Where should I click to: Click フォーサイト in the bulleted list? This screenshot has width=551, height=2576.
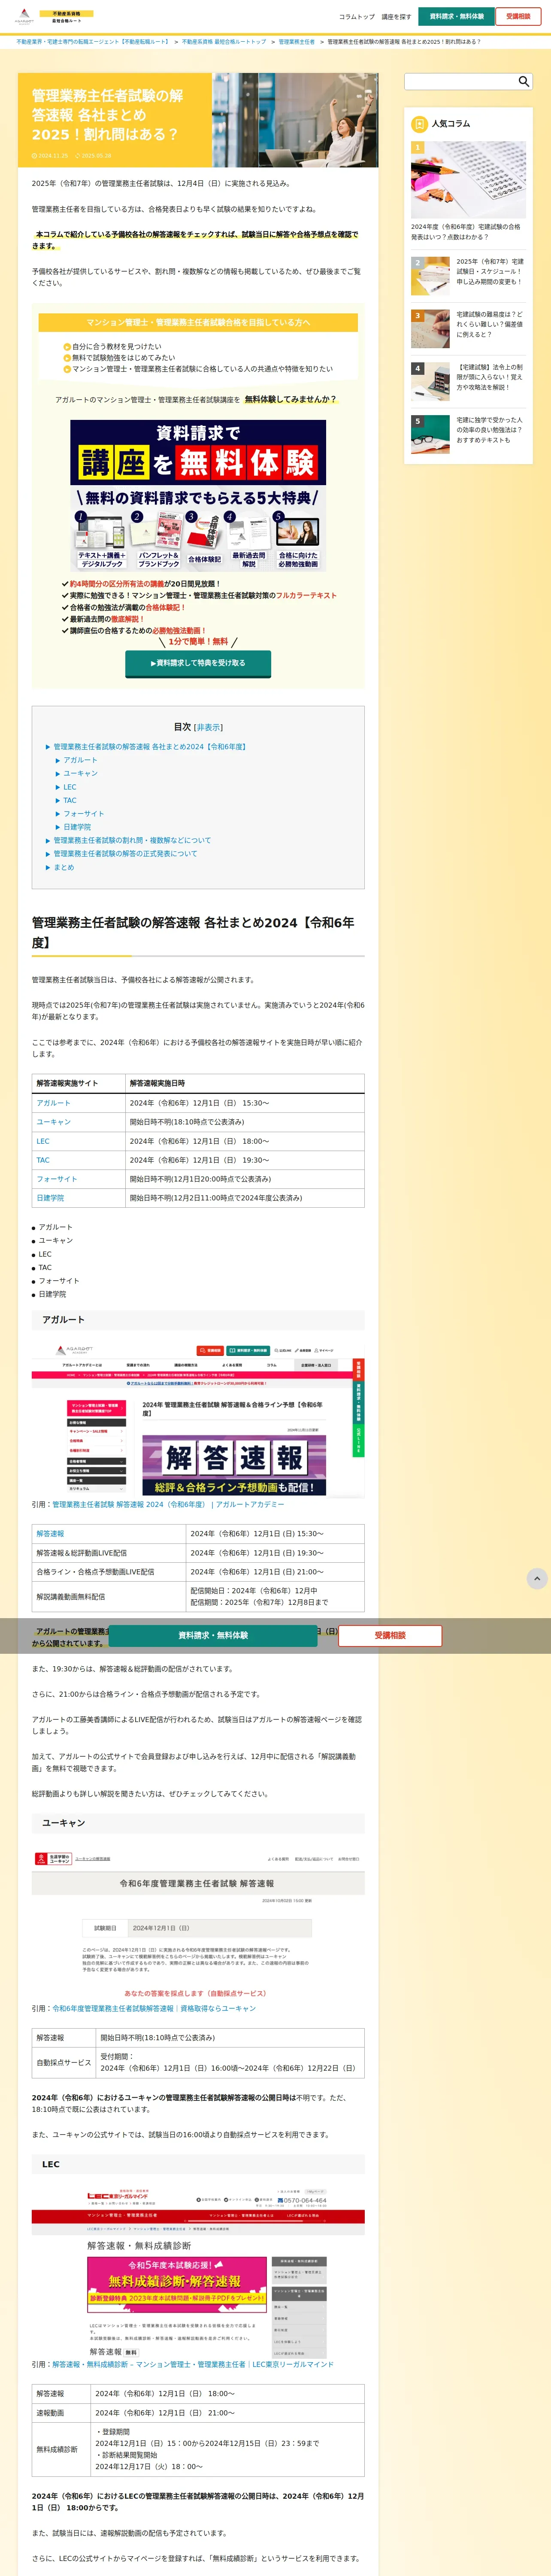[58, 1281]
